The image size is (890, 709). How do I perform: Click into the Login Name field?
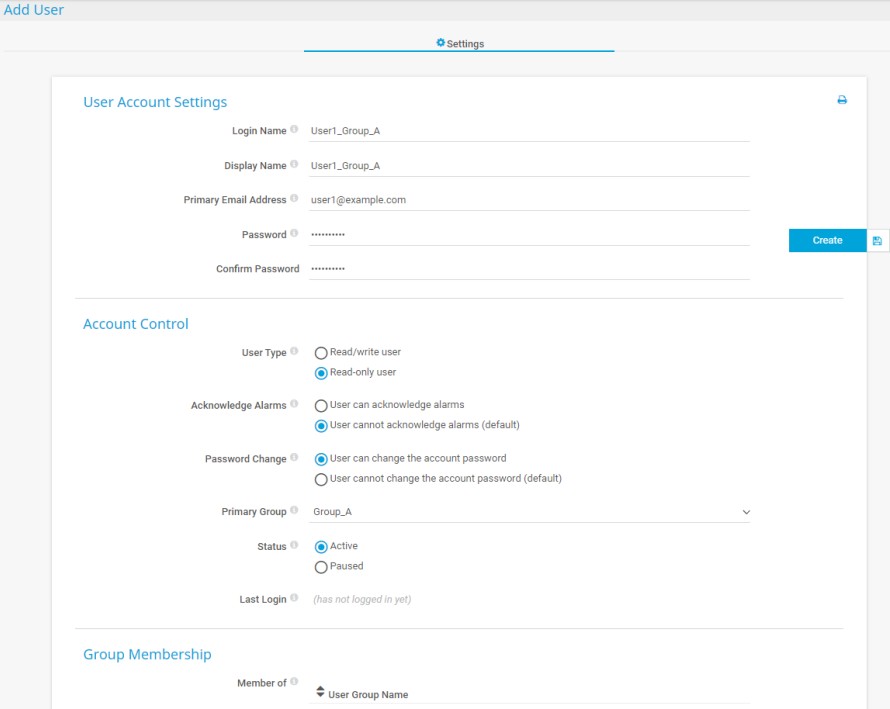(x=530, y=131)
